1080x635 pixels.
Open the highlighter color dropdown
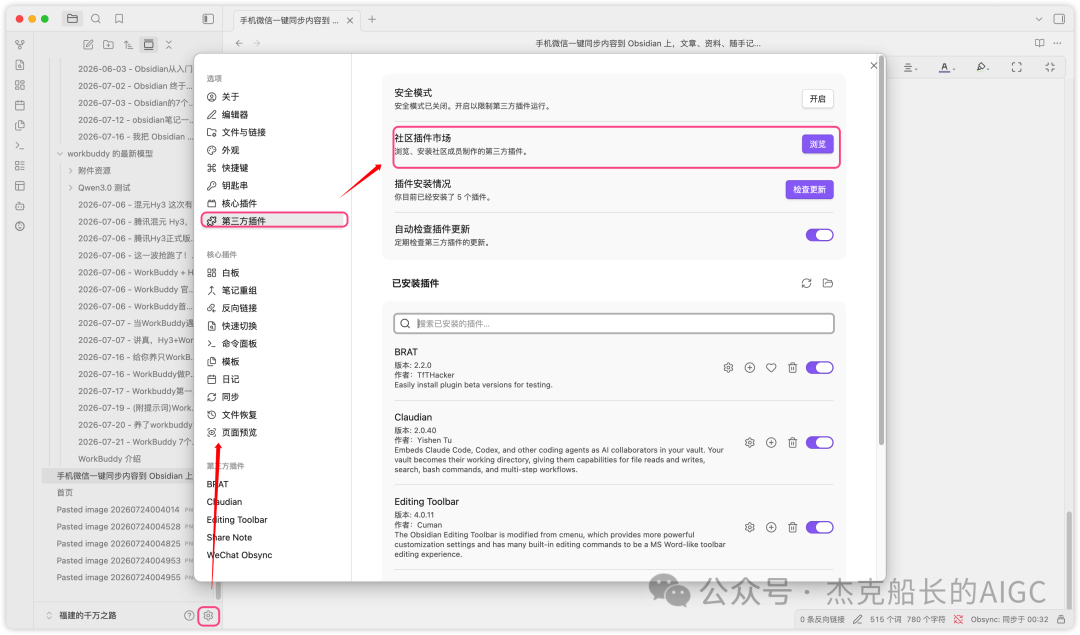pyautogui.click(x=982, y=67)
